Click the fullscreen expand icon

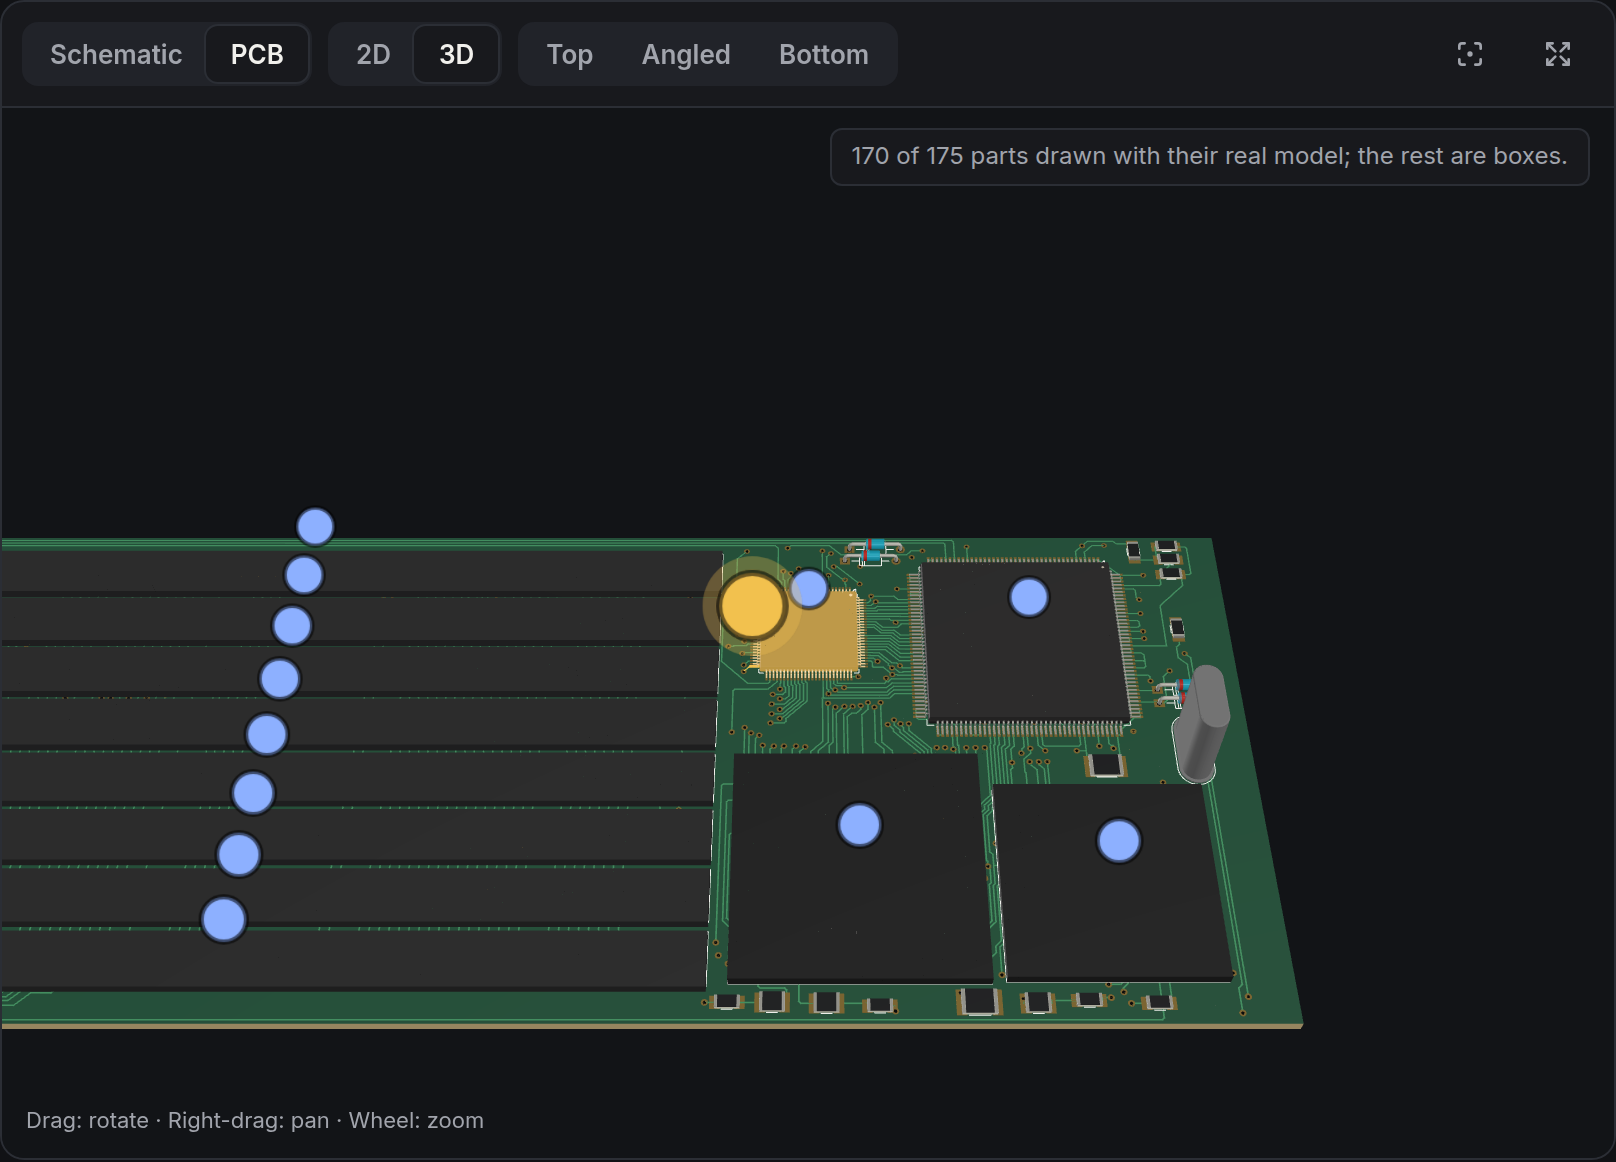(1557, 54)
